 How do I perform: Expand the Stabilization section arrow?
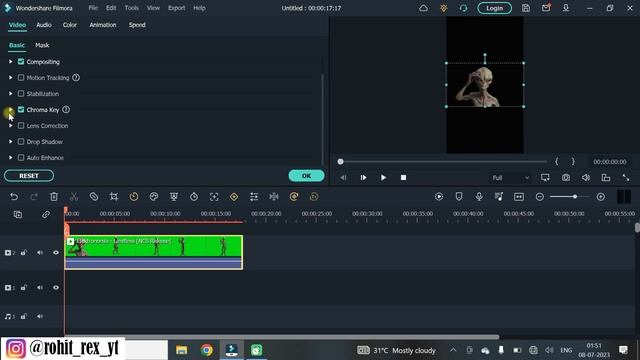(11, 93)
